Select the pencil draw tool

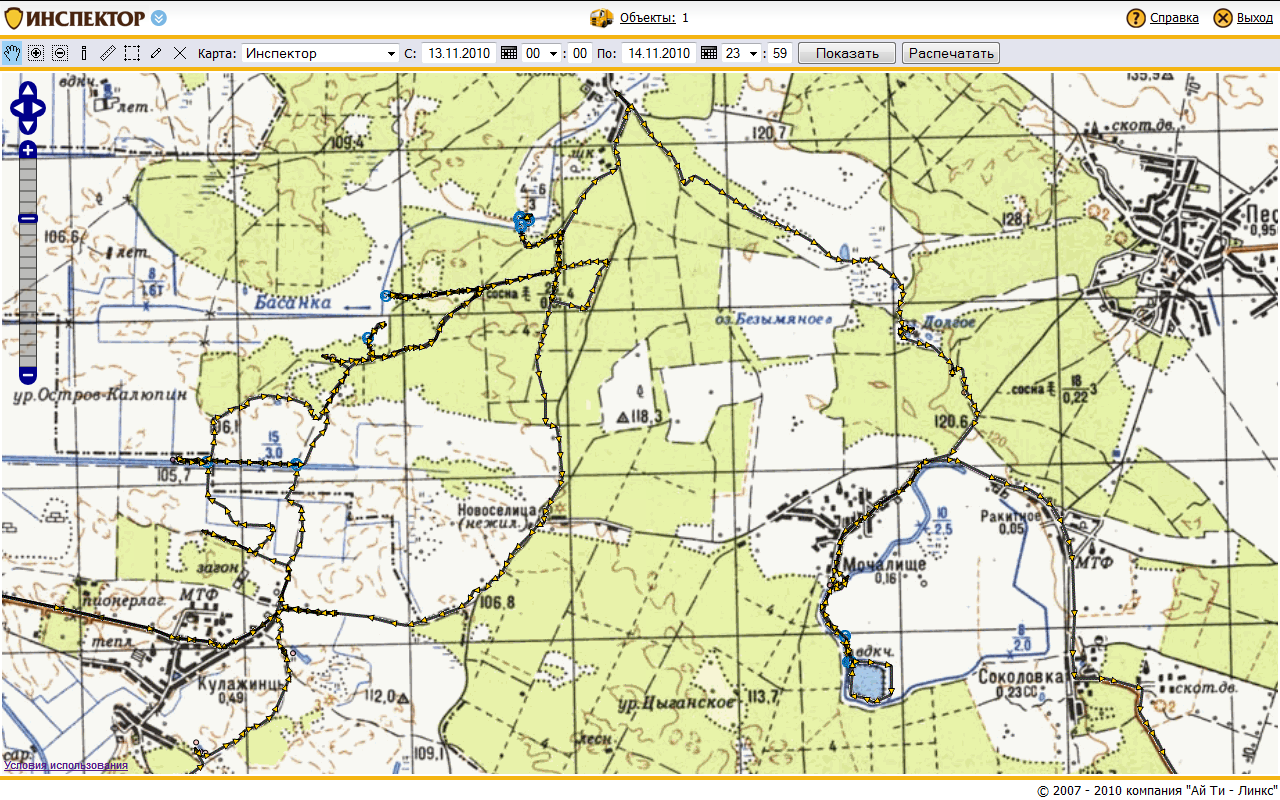(156, 53)
